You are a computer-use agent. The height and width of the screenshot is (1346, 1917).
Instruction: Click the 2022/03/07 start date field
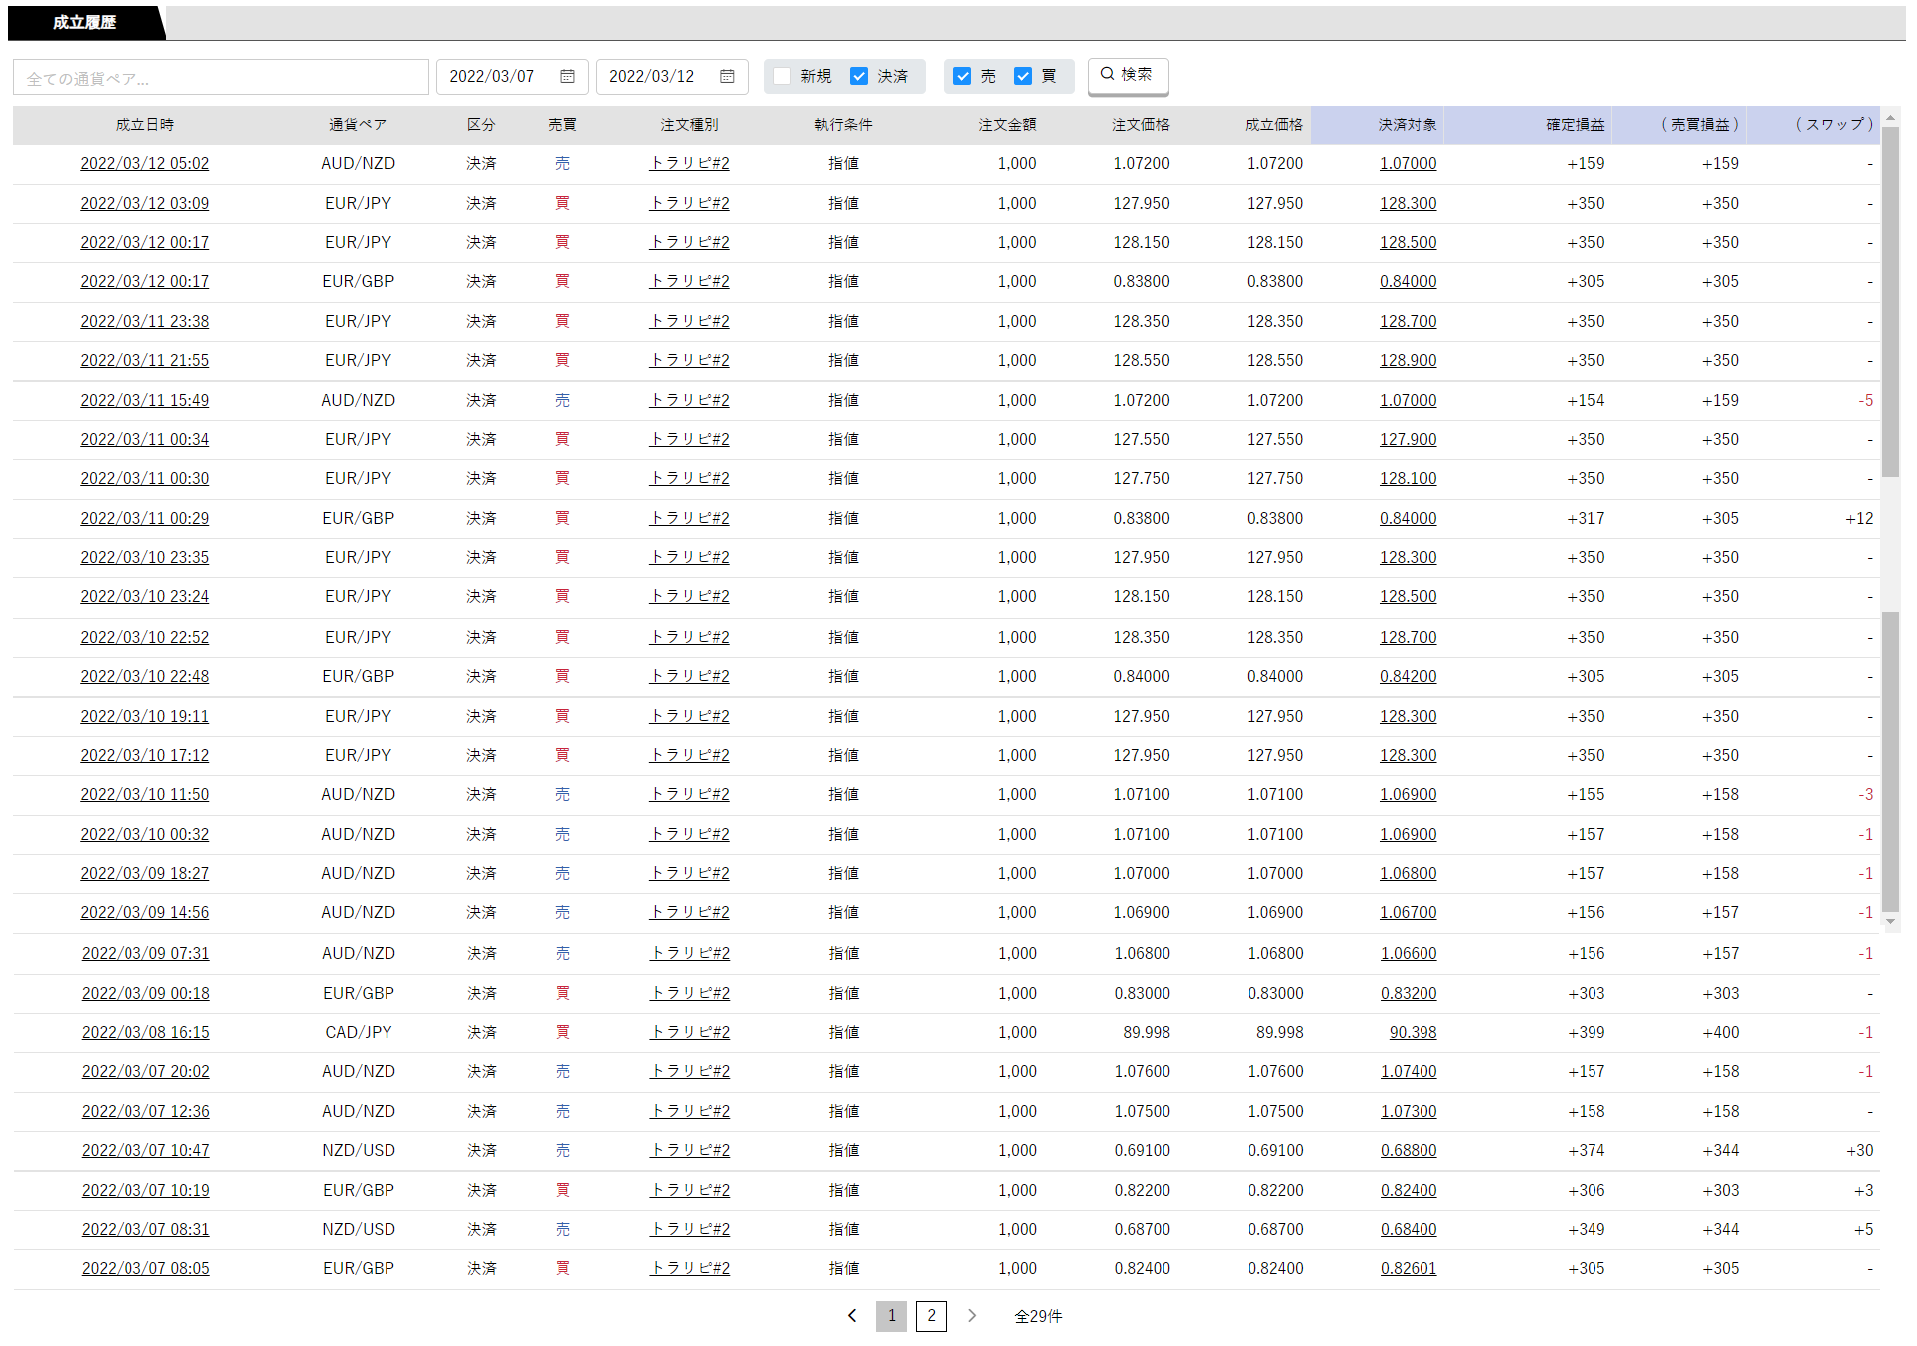pyautogui.click(x=512, y=77)
